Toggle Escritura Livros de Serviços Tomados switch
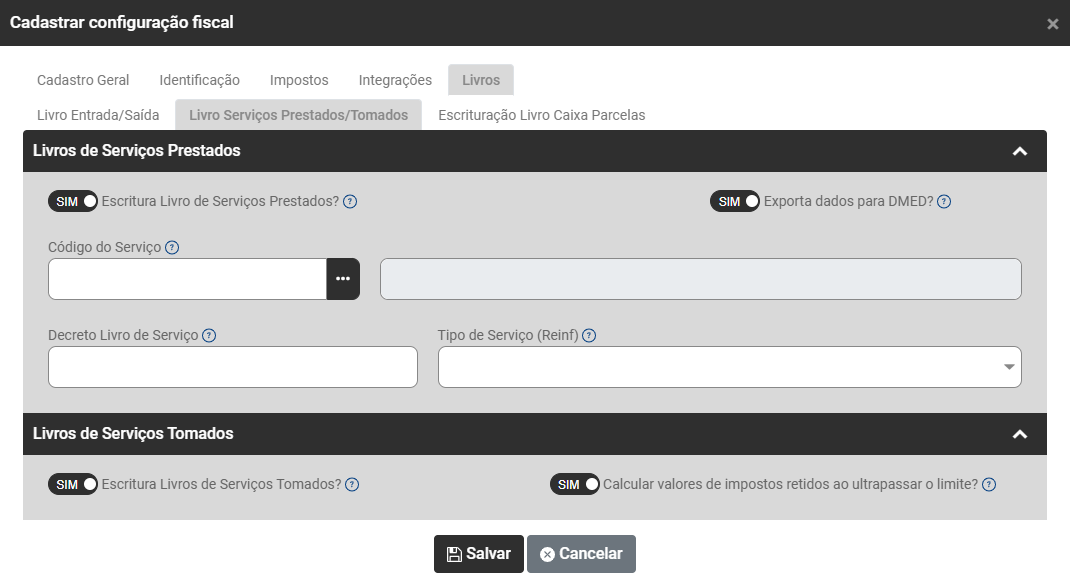The width and height of the screenshot is (1070, 580). (73, 484)
